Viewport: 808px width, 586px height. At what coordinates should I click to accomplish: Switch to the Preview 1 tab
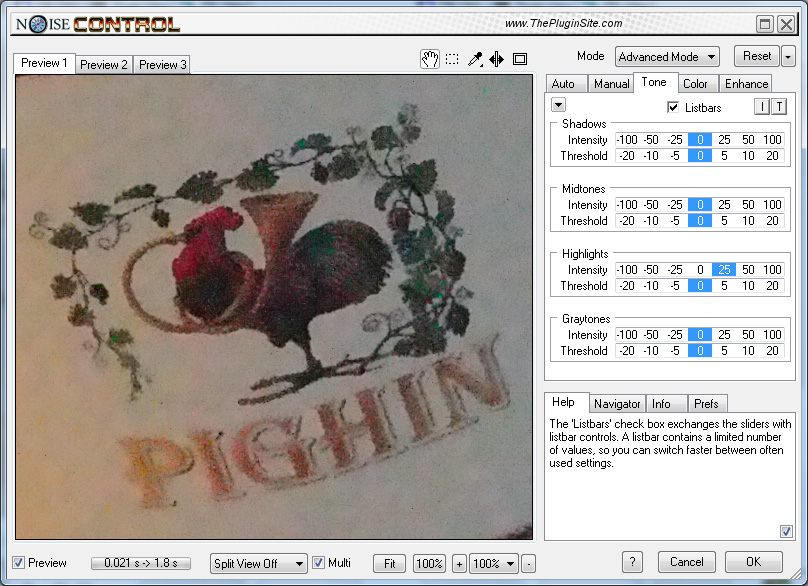(x=44, y=63)
